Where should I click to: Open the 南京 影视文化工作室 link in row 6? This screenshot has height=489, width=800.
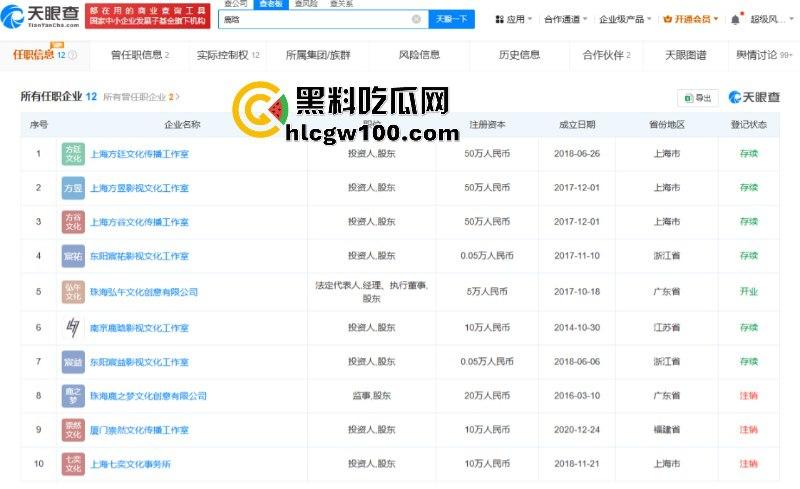tap(139, 328)
